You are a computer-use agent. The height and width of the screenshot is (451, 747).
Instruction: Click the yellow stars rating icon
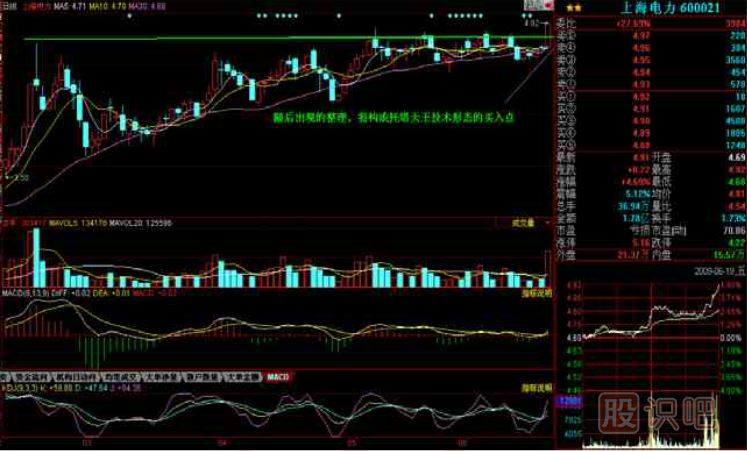pyautogui.click(x=570, y=6)
